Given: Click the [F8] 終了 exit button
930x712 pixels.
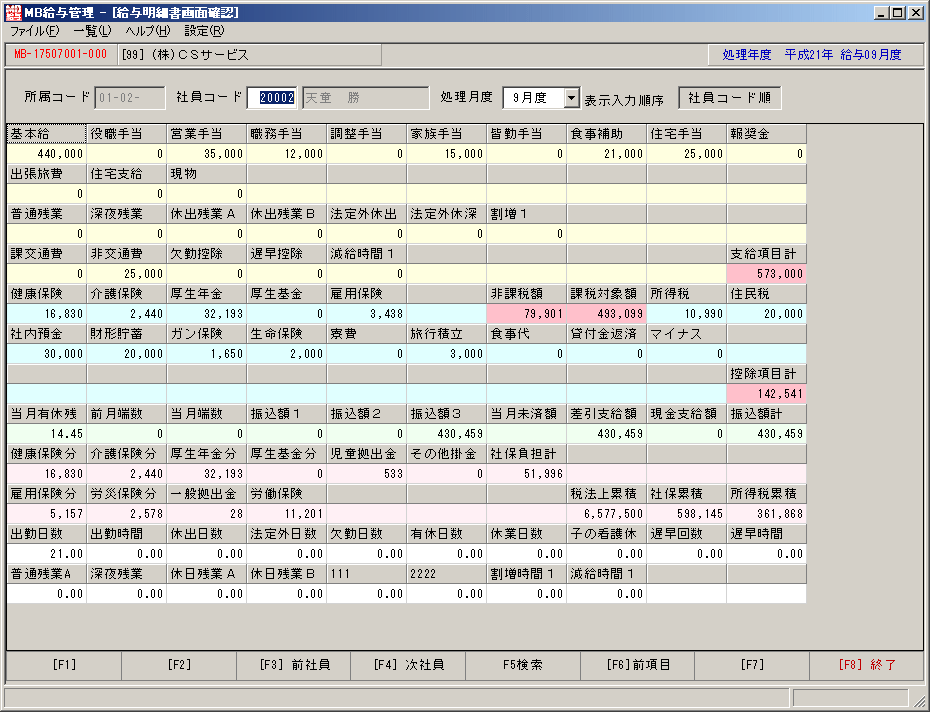Looking at the screenshot, I should [867, 665].
